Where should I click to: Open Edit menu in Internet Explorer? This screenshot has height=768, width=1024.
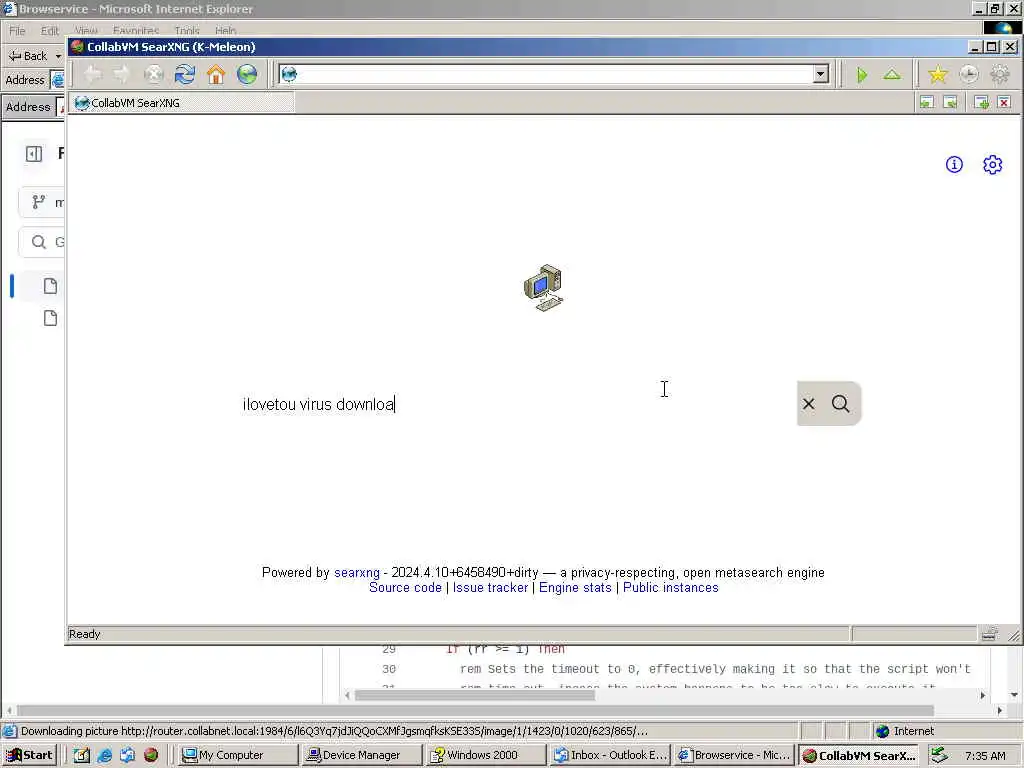coord(50,31)
